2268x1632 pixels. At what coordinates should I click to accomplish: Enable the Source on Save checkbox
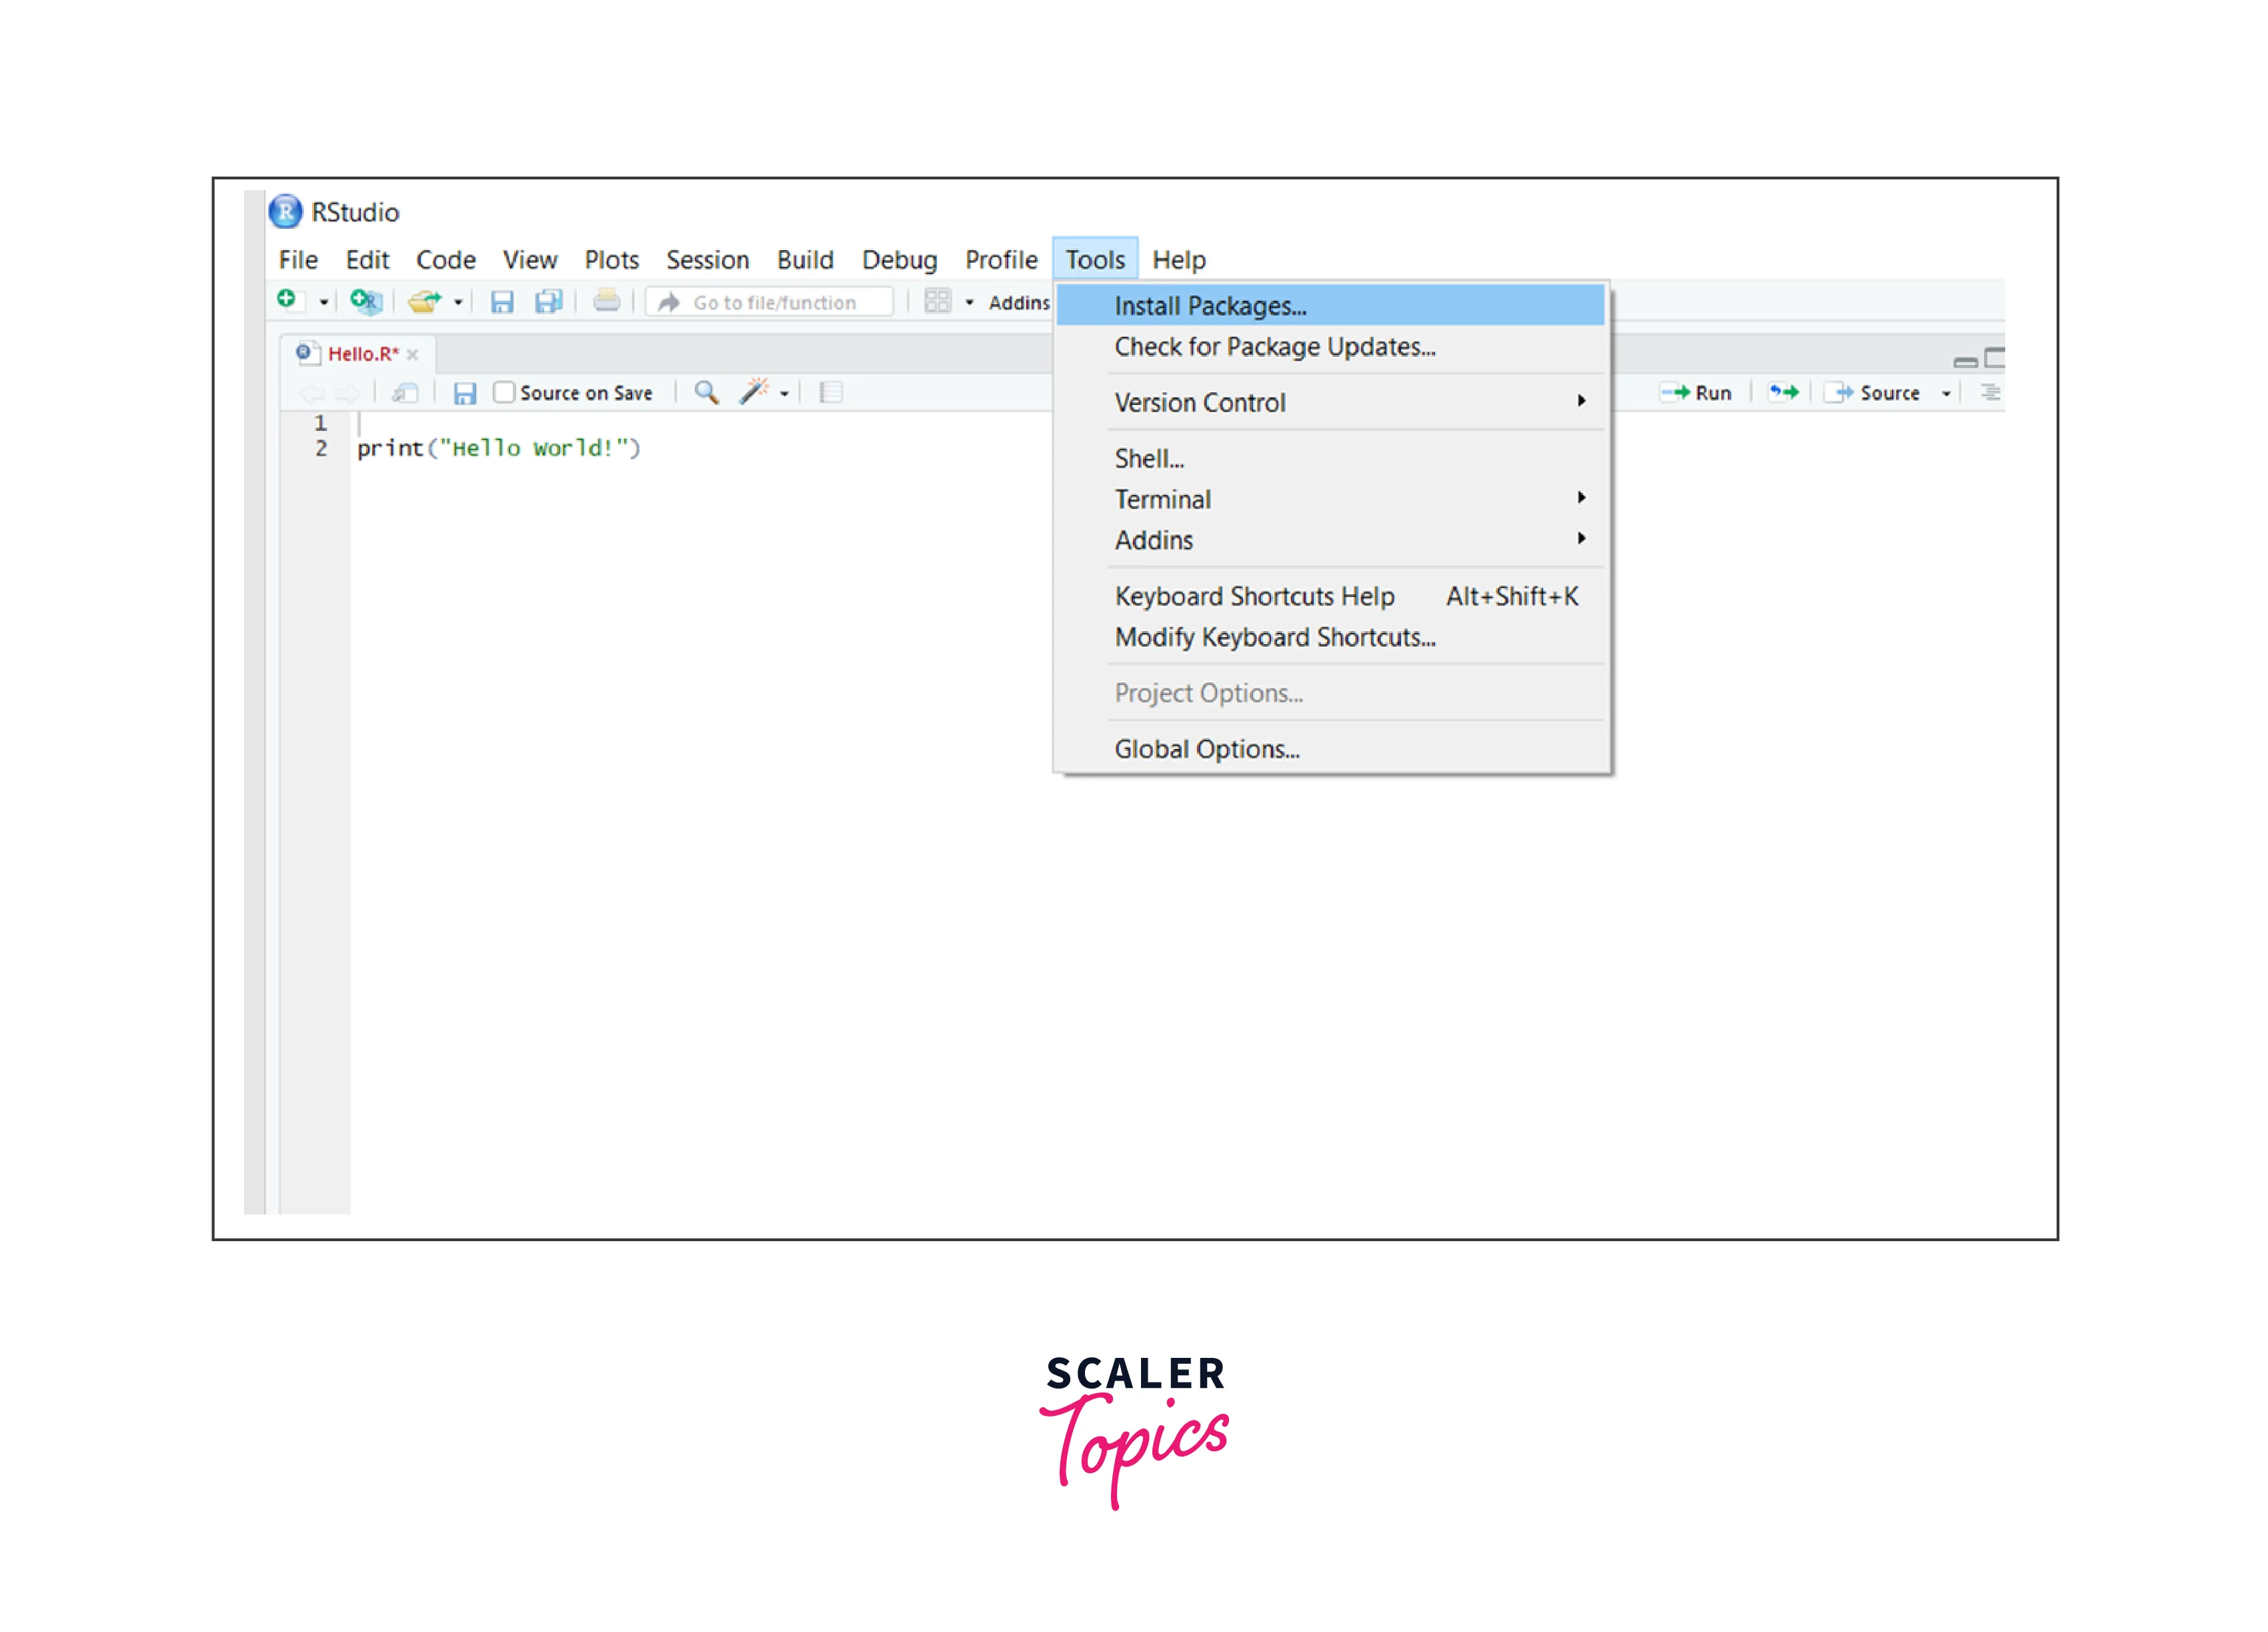(504, 392)
